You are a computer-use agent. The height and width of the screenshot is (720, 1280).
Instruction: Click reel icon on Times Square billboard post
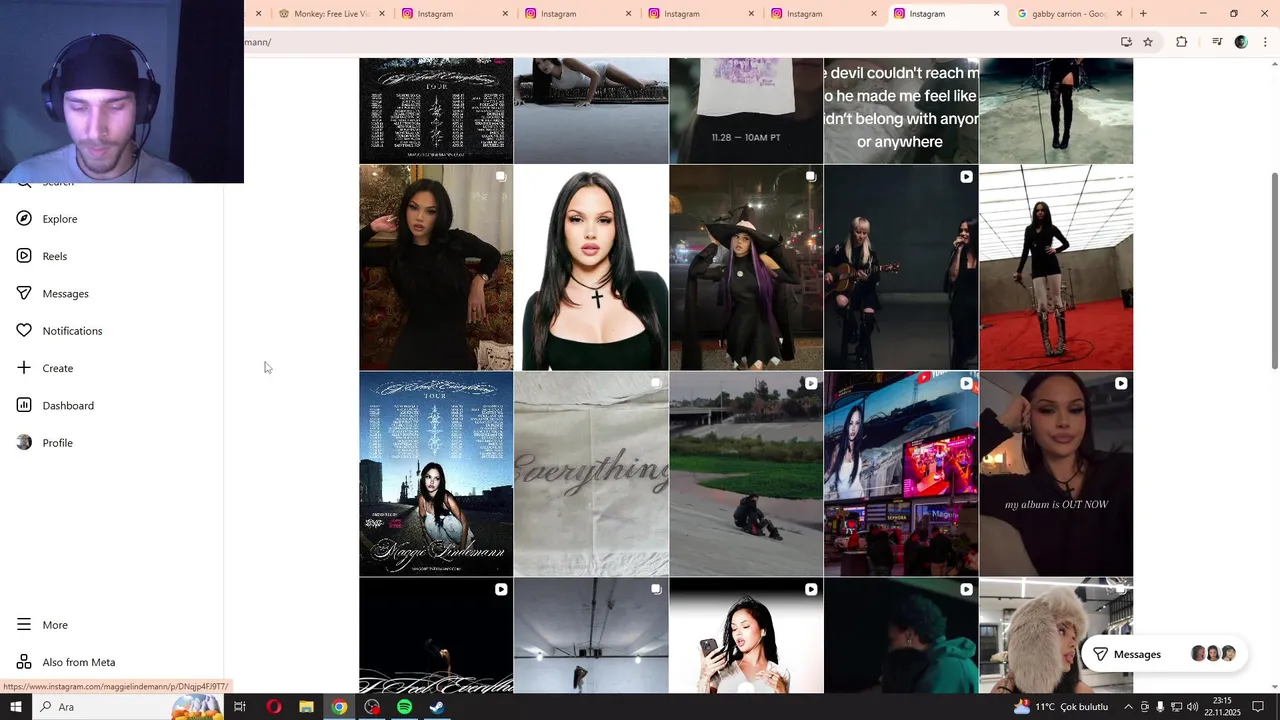pos(966,383)
